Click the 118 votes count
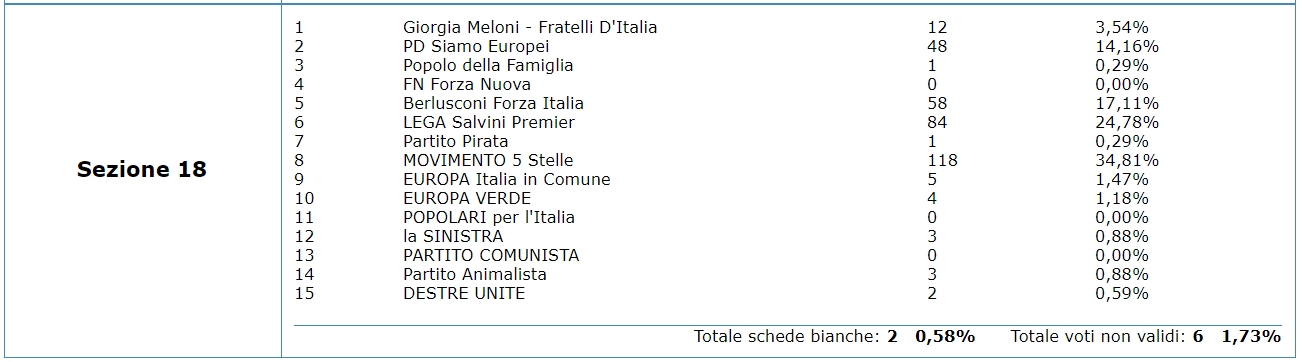The width and height of the screenshot is (1302, 362). (942, 160)
